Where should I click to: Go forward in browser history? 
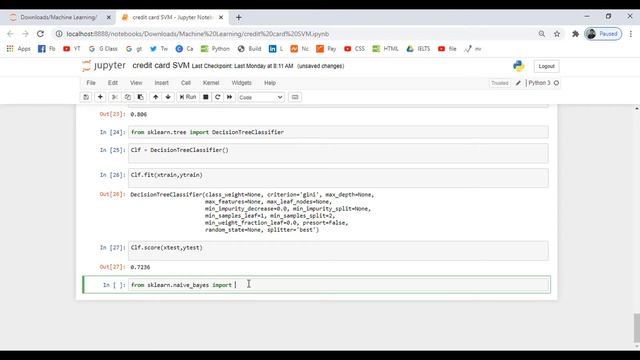[x=25, y=34]
